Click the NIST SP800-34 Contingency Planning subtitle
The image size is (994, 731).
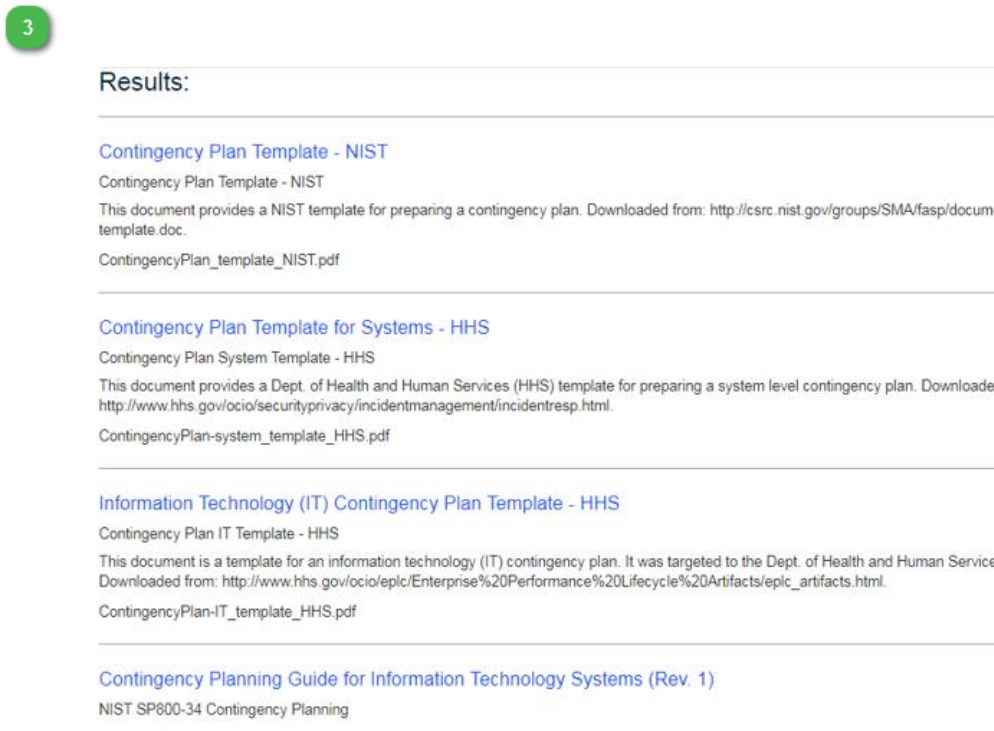(x=223, y=710)
